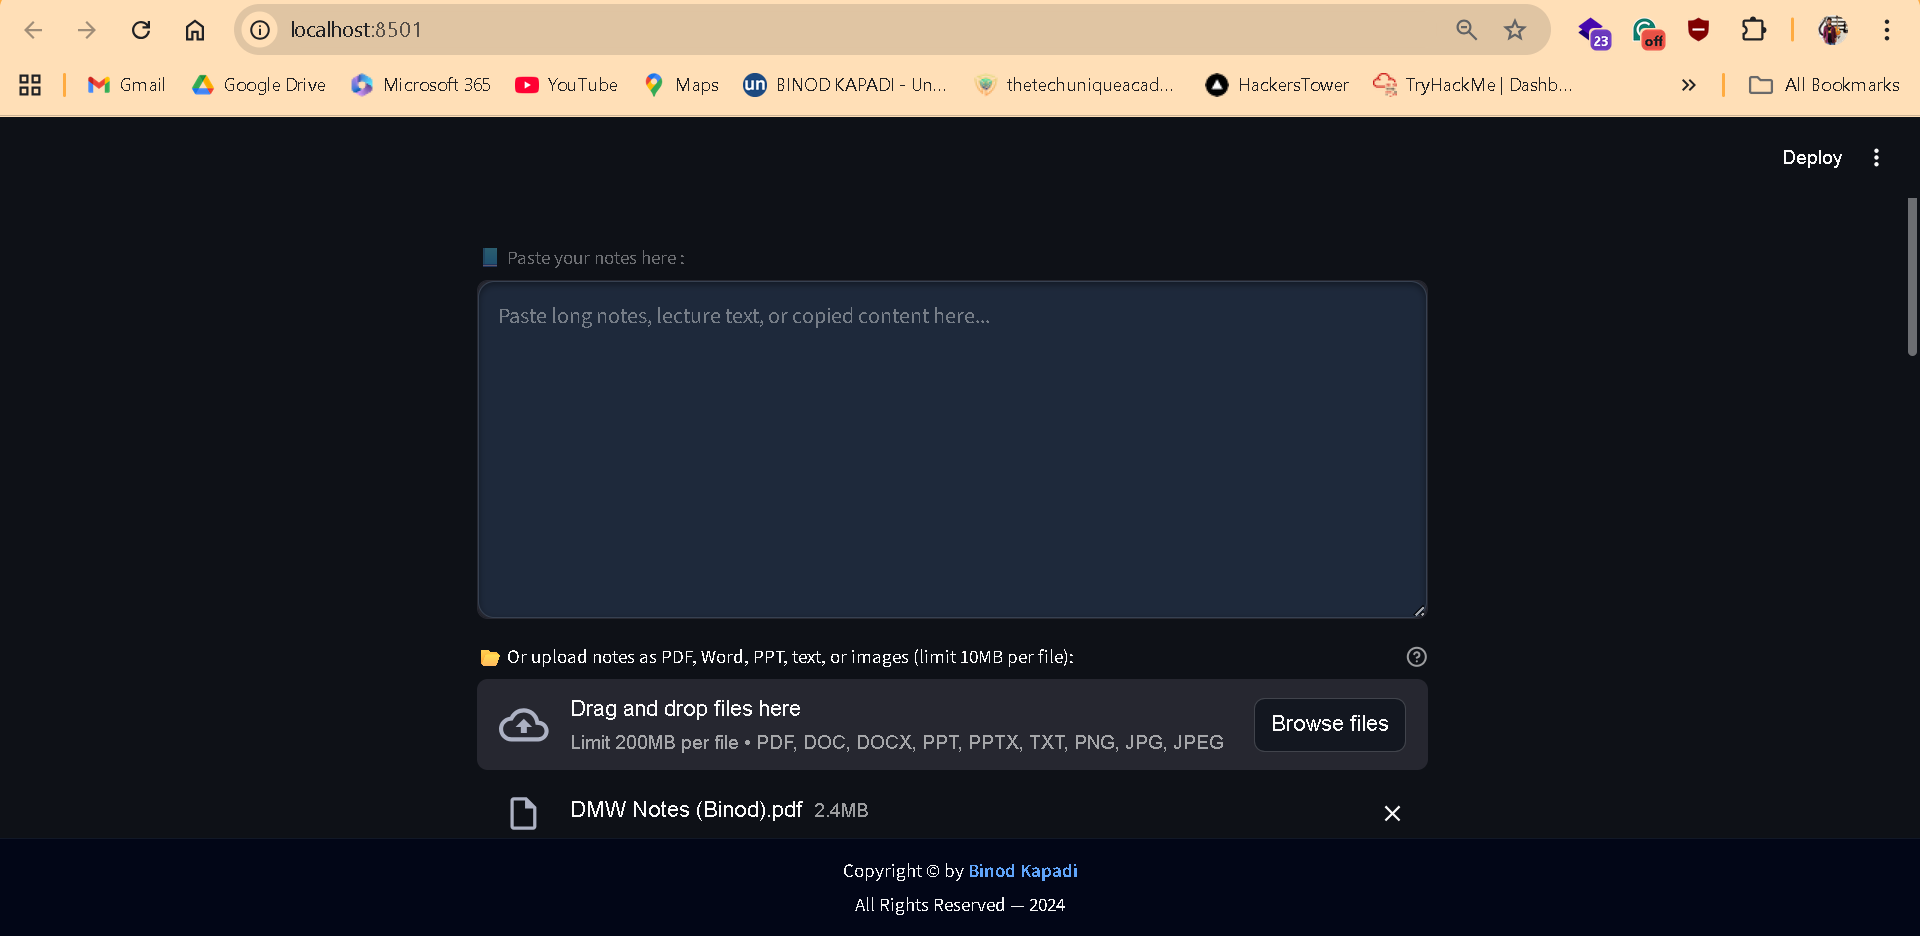
Task: Open Chrome's three-dot menu
Action: [x=1887, y=30]
